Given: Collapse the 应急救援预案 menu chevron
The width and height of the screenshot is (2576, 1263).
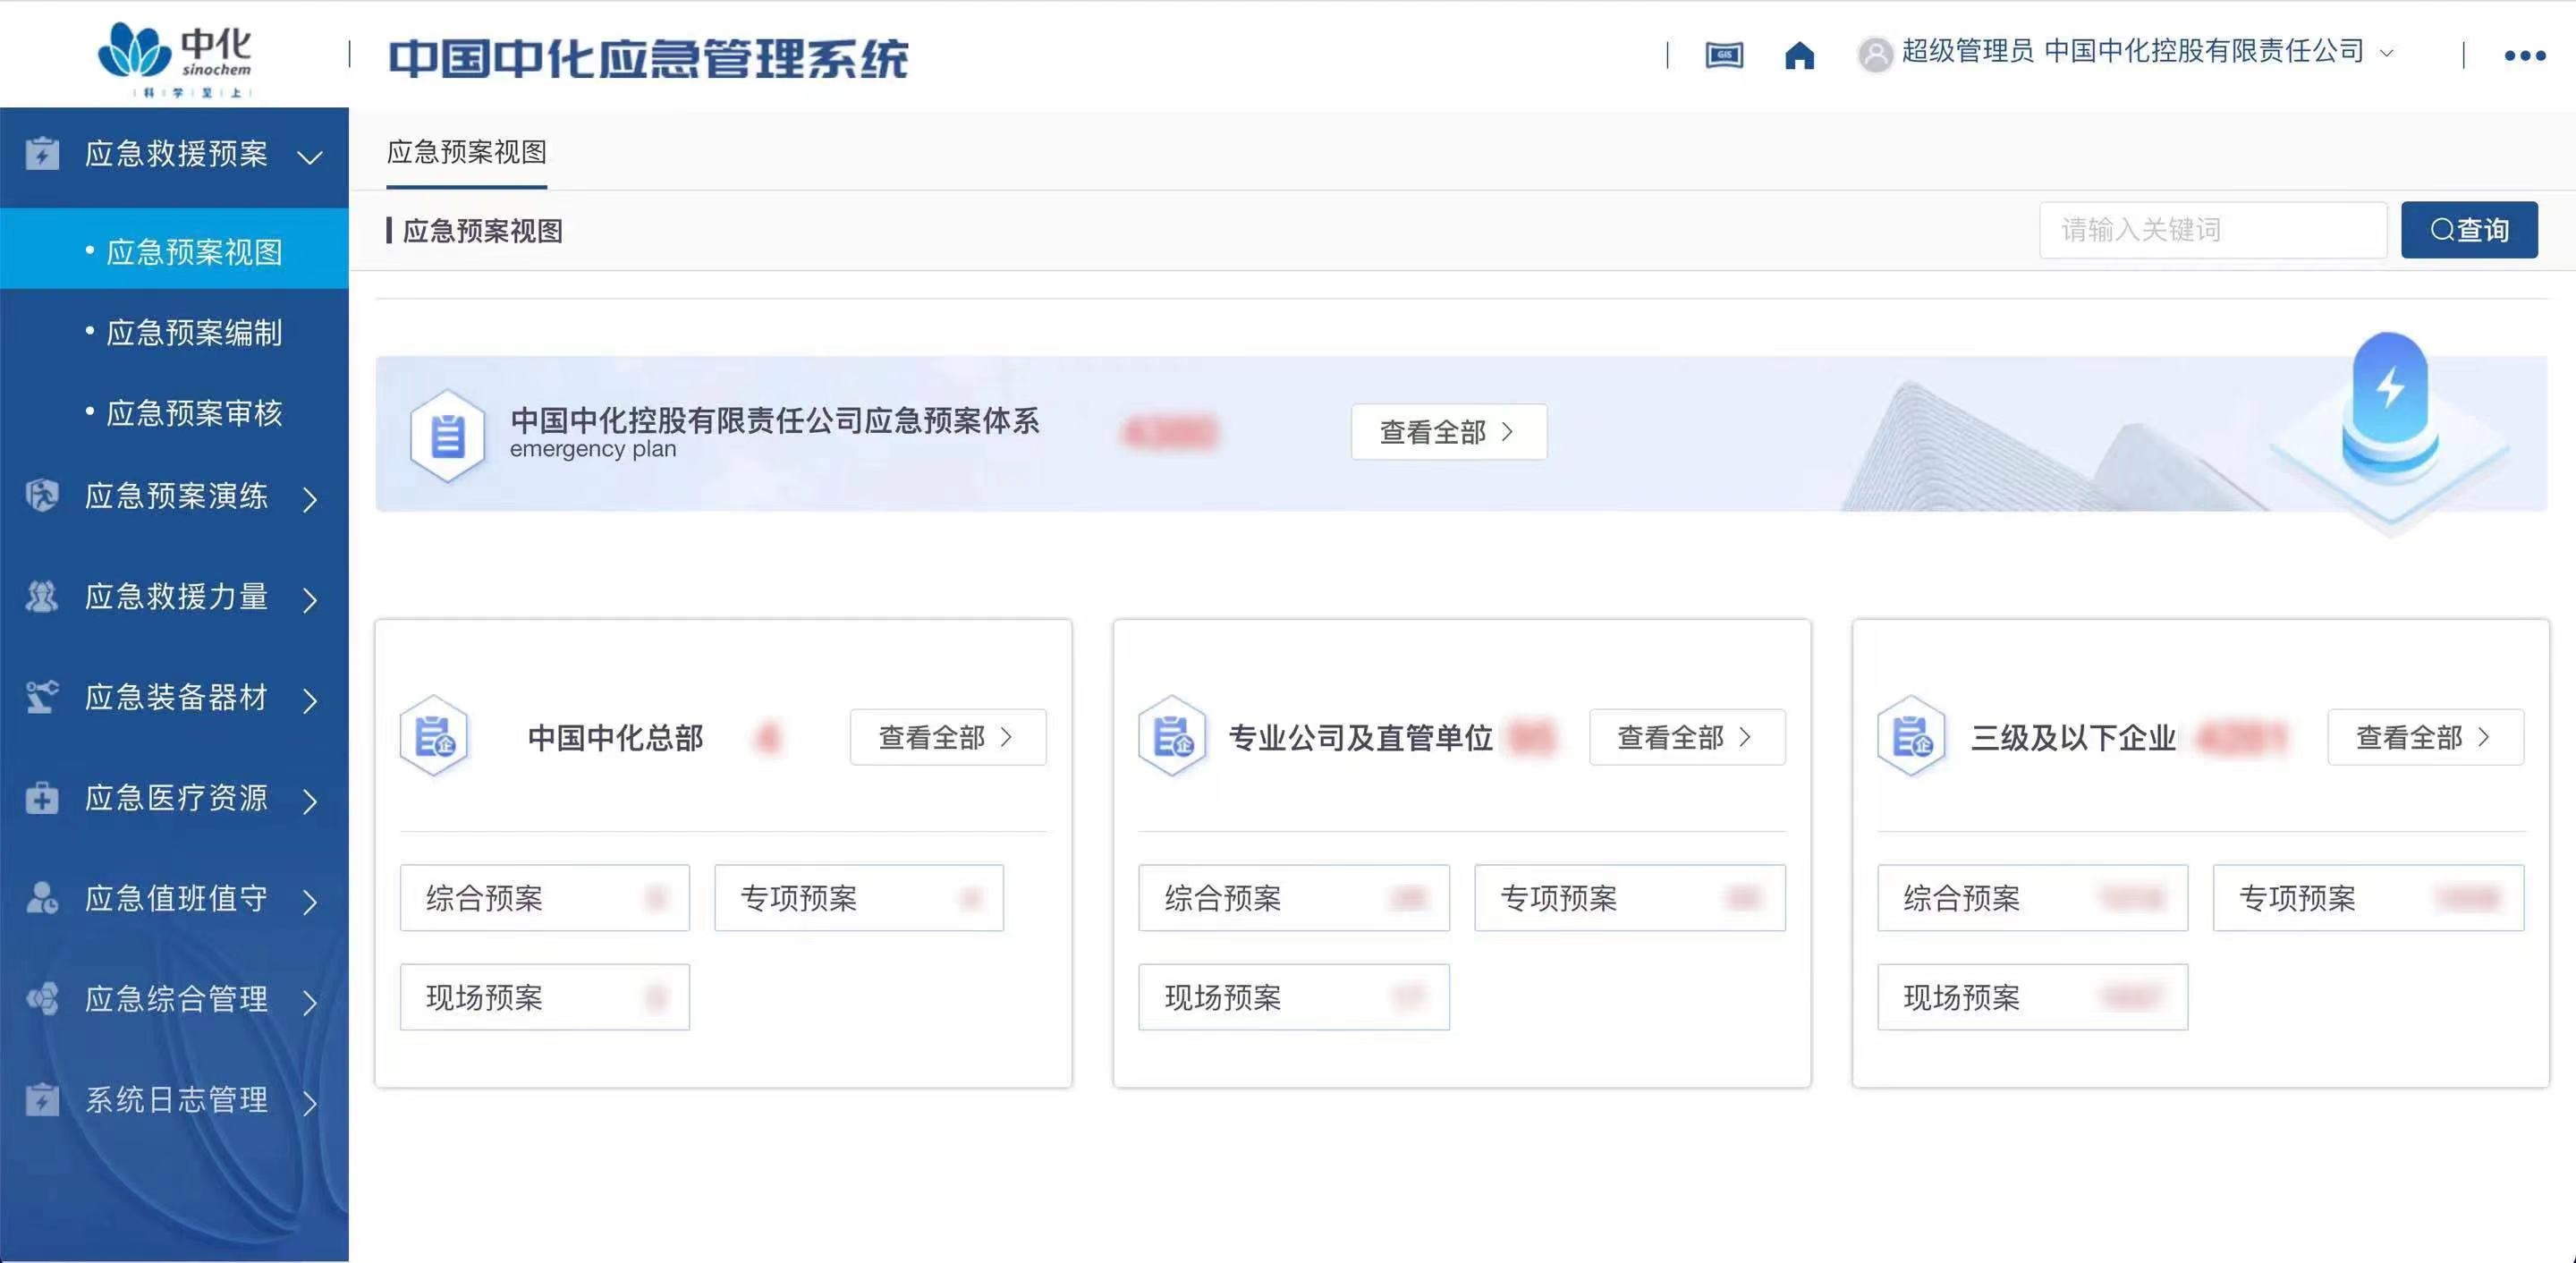Looking at the screenshot, I should (310, 157).
